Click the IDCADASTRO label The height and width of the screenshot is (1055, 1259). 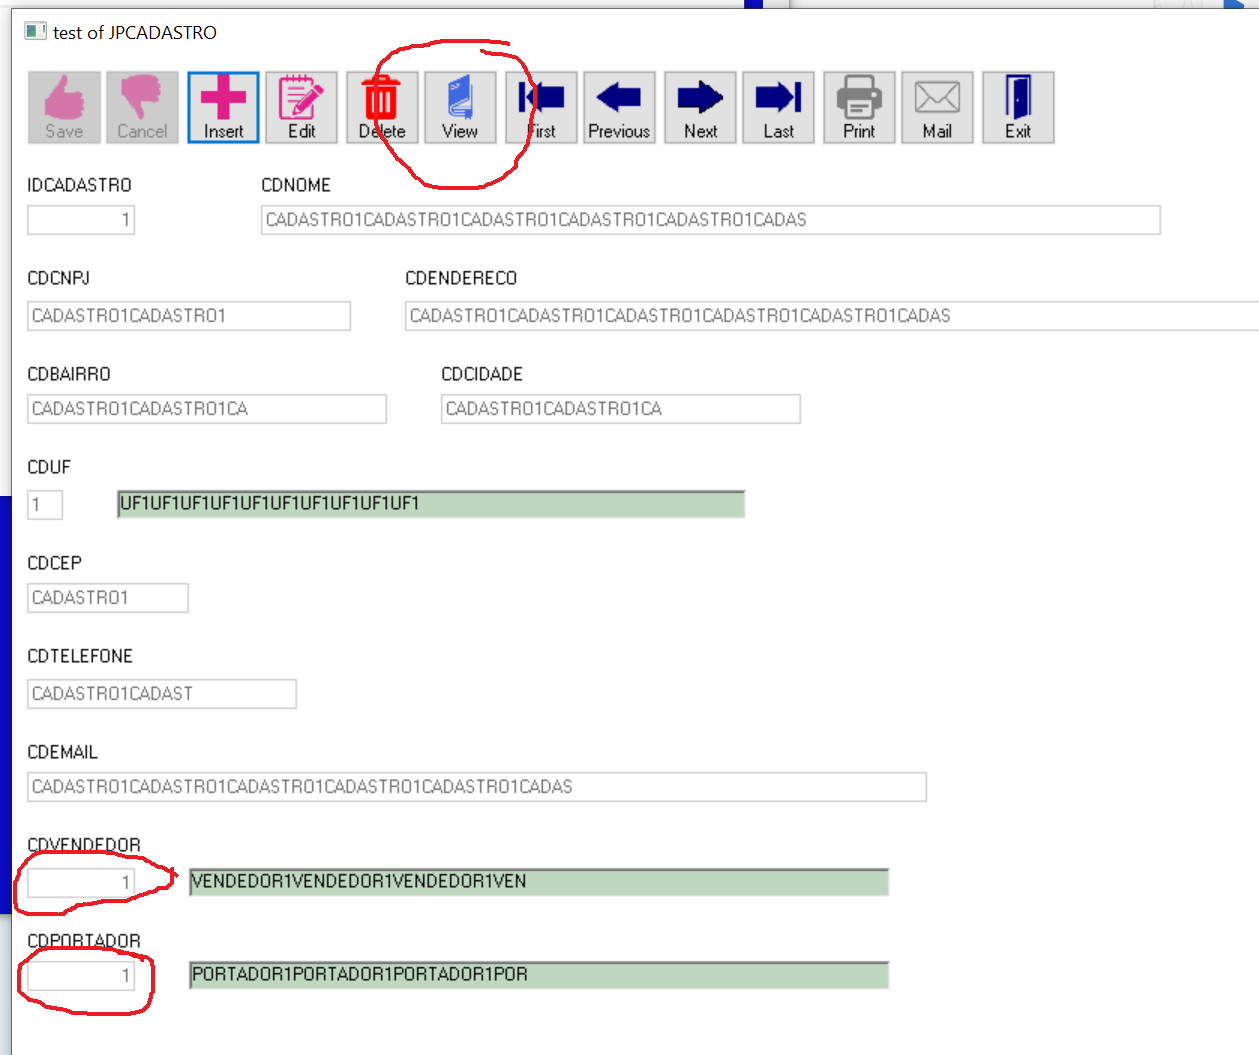coord(79,185)
